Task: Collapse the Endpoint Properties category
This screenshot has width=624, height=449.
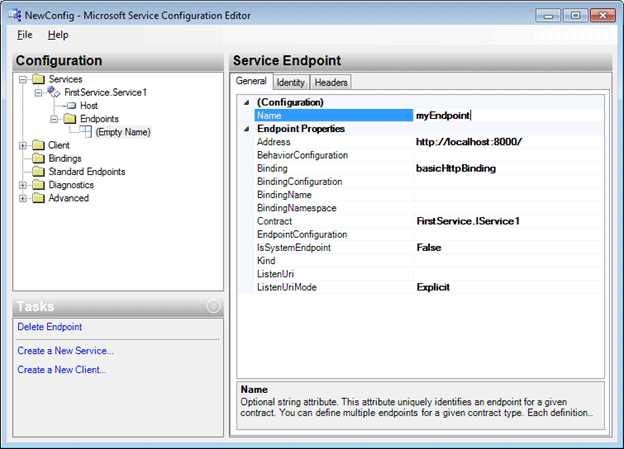Action: (247, 129)
